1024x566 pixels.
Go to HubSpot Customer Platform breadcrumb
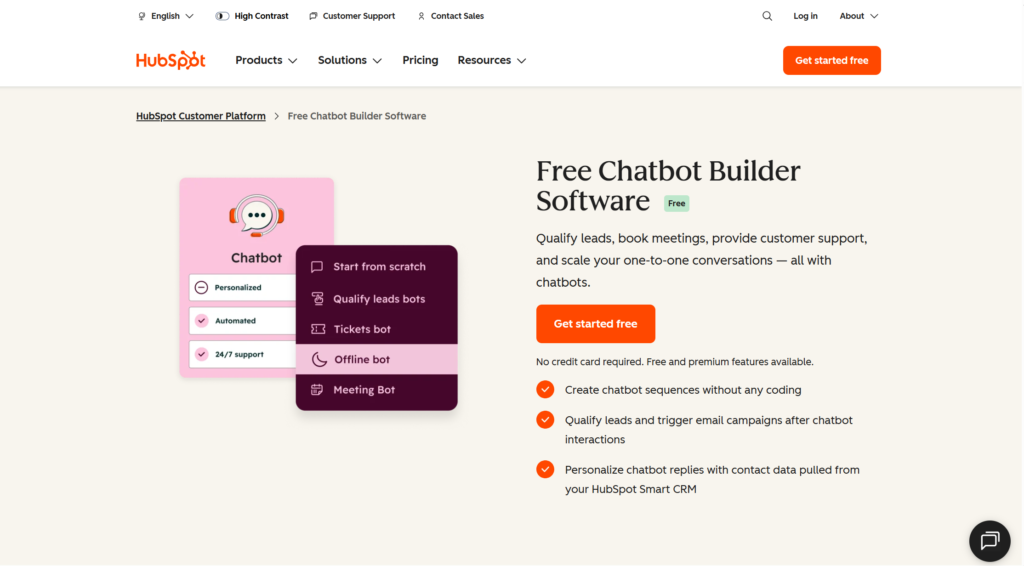(200, 116)
